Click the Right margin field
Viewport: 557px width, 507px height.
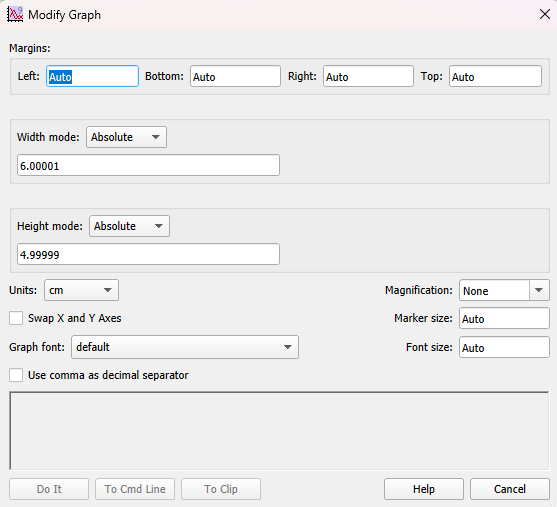tap(368, 76)
